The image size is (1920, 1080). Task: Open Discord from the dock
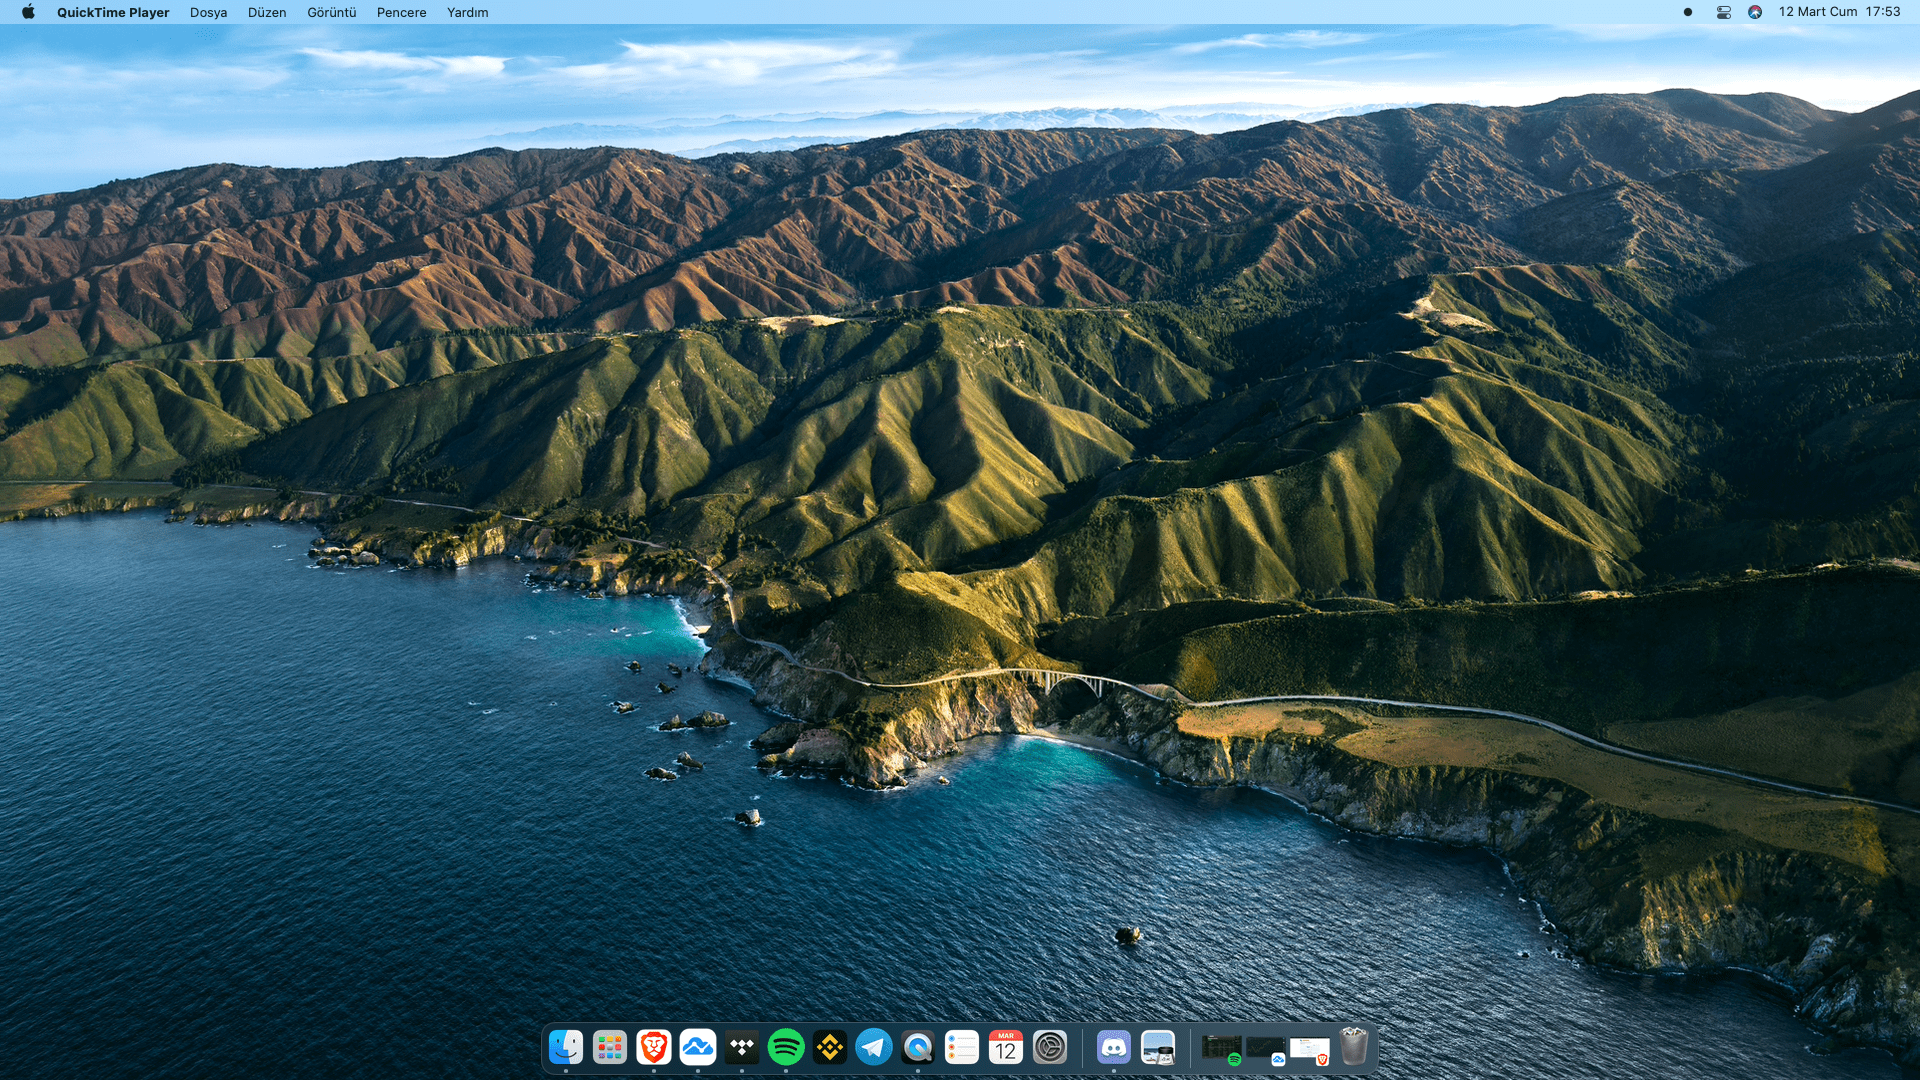coord(1114,1047)
